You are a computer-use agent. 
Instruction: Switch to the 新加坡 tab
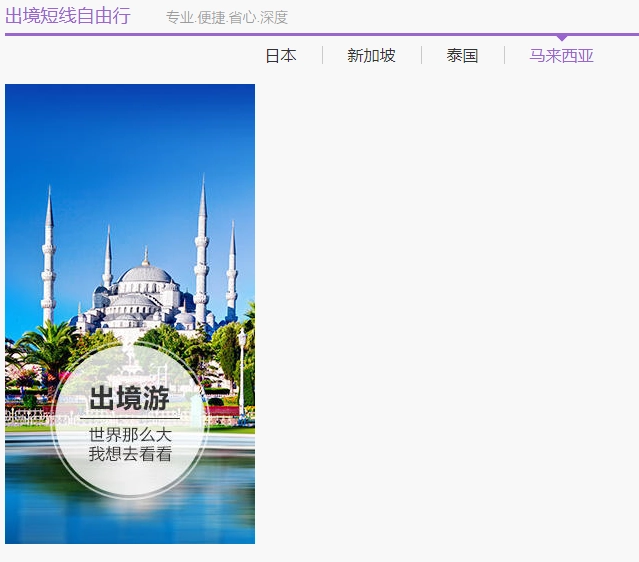[x=371, y=56]
